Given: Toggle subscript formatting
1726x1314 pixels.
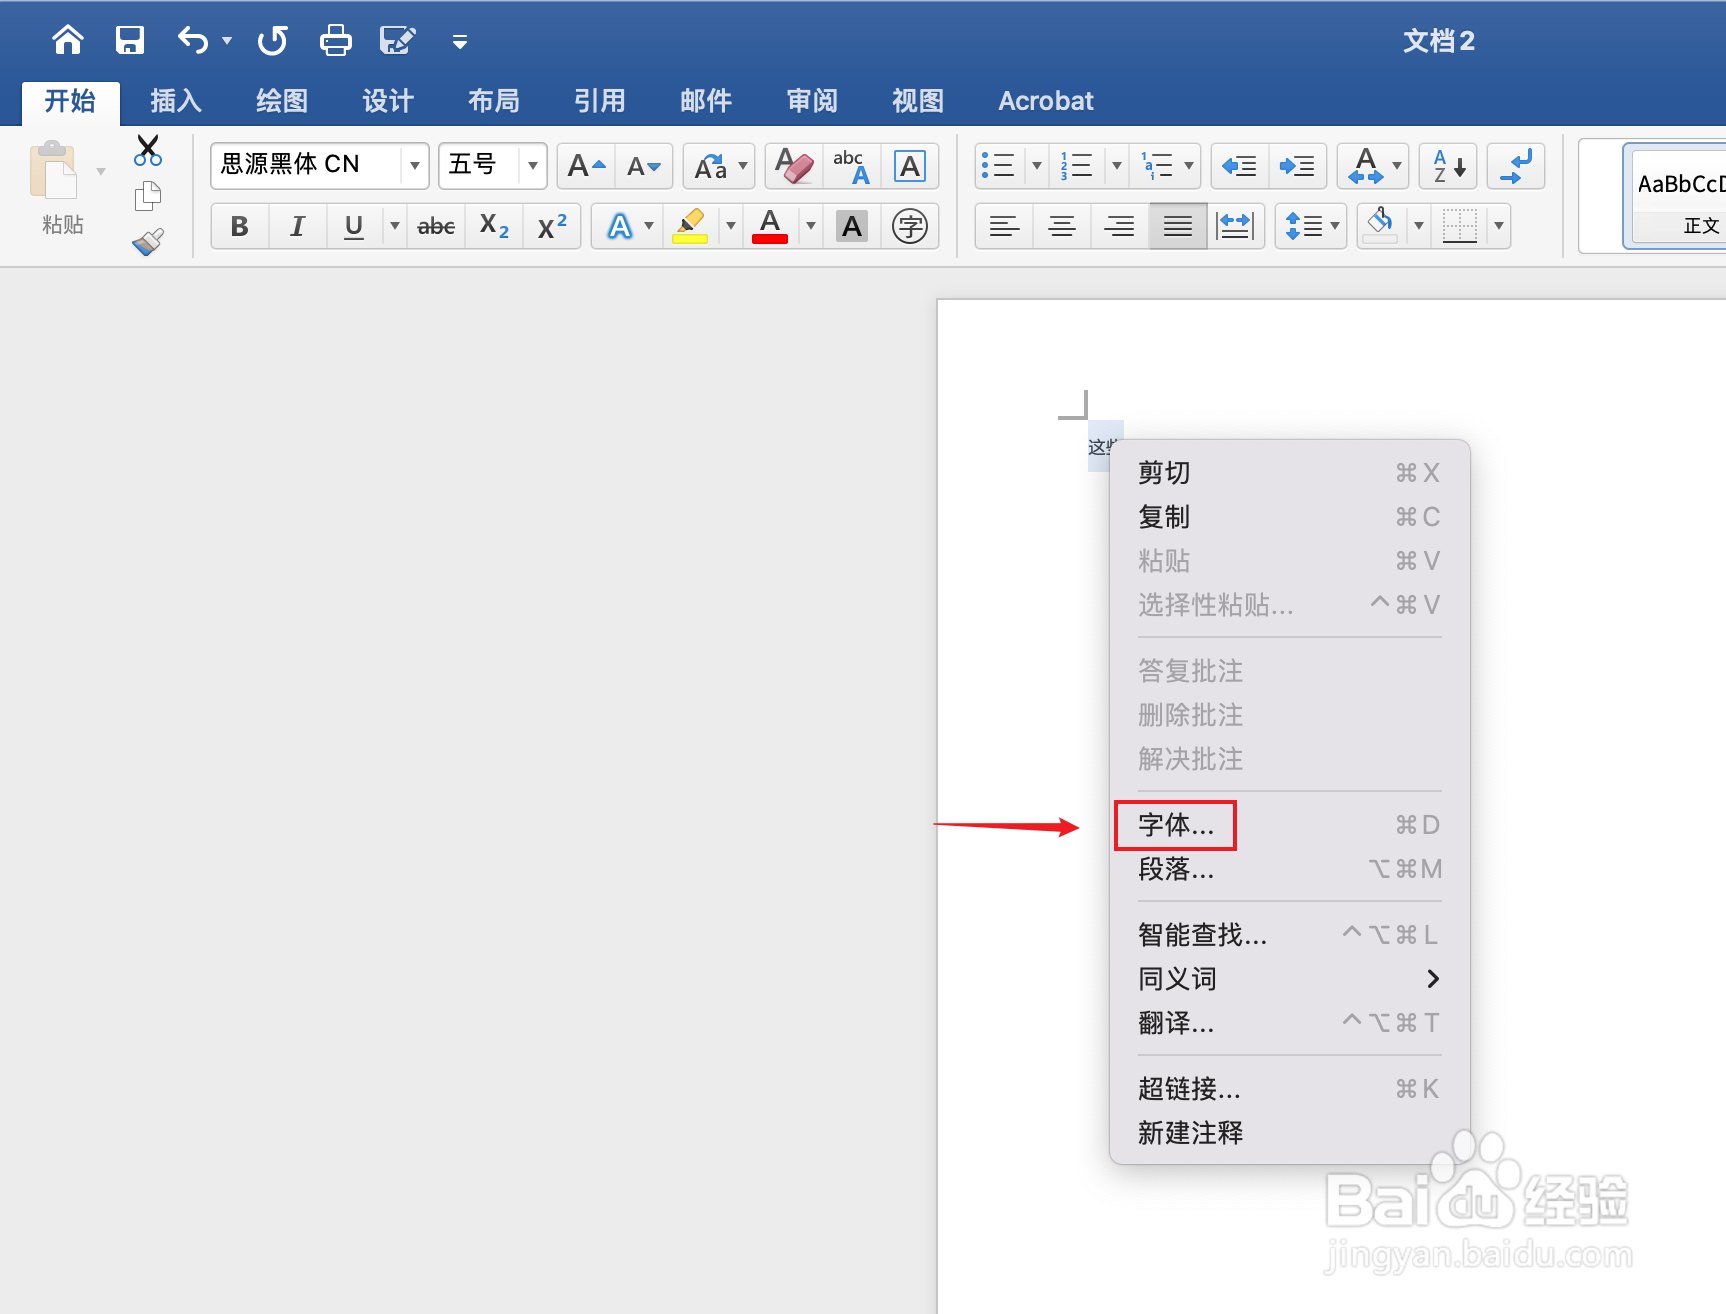Looking at the screenshot, I should pos(494,226).
